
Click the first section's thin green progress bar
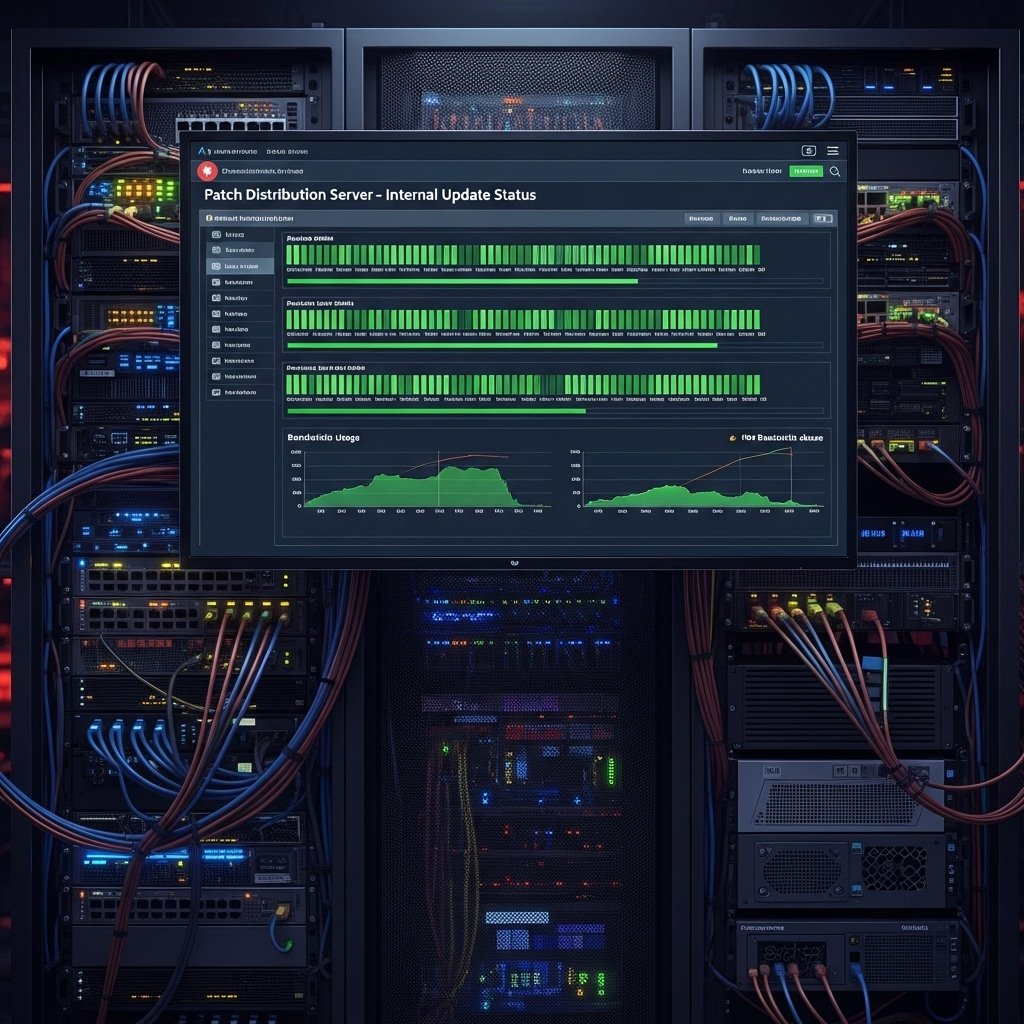462,281
